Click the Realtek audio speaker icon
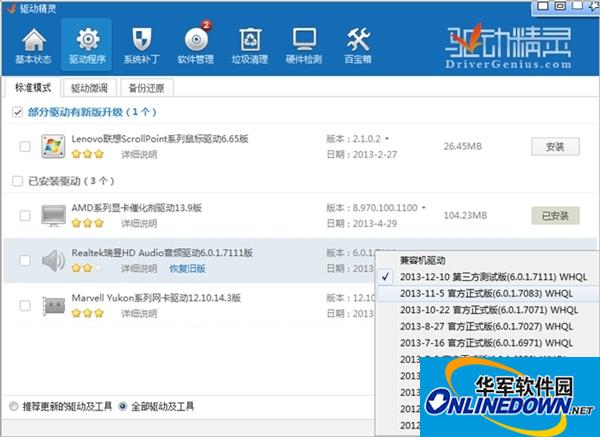This screenshot has height=437, width=600. click(x=53, y=261)
